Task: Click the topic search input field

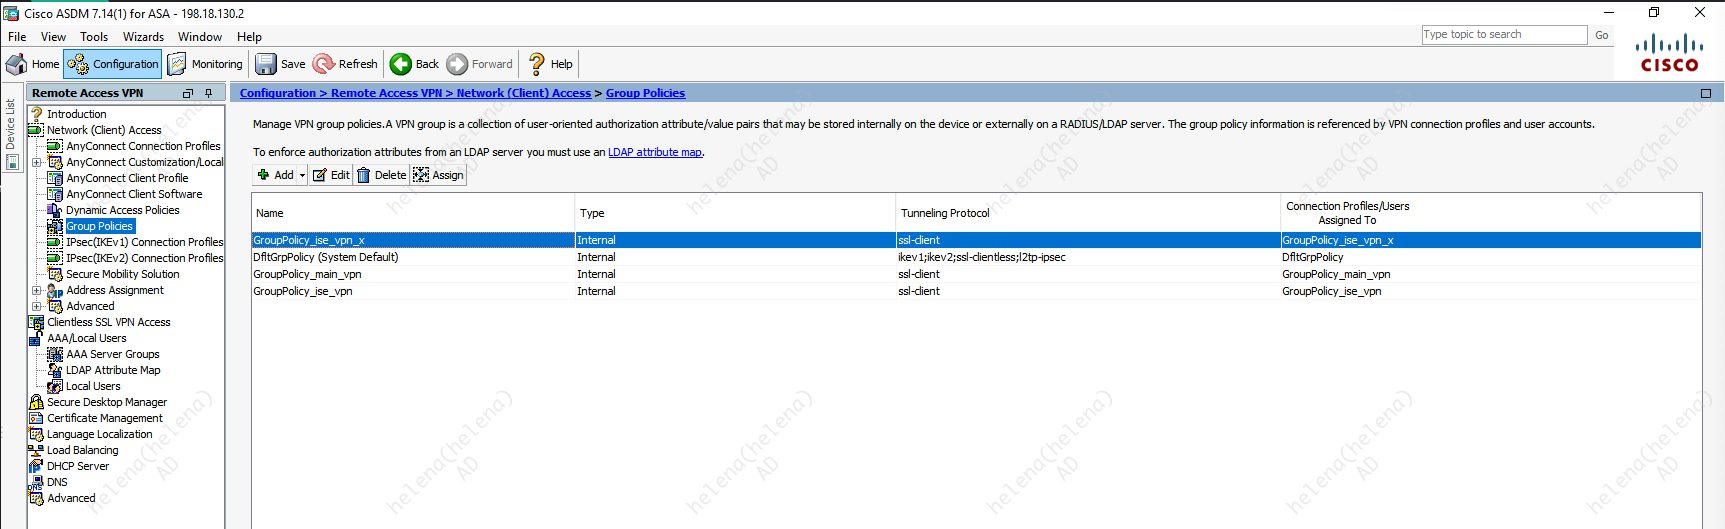Action: (1503, 35)
